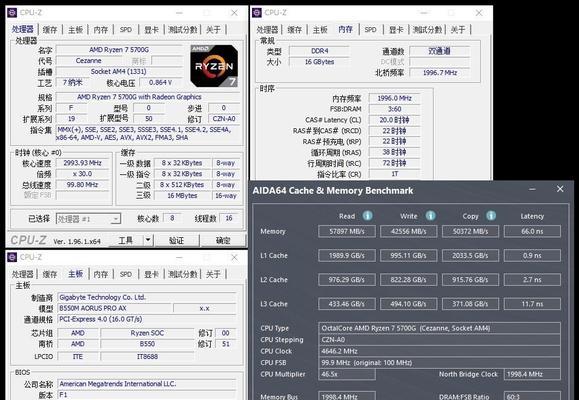Screen dimensions: 579x400
Task: Click the Socket AM4 (1331) value
Action: pos(119,71)
